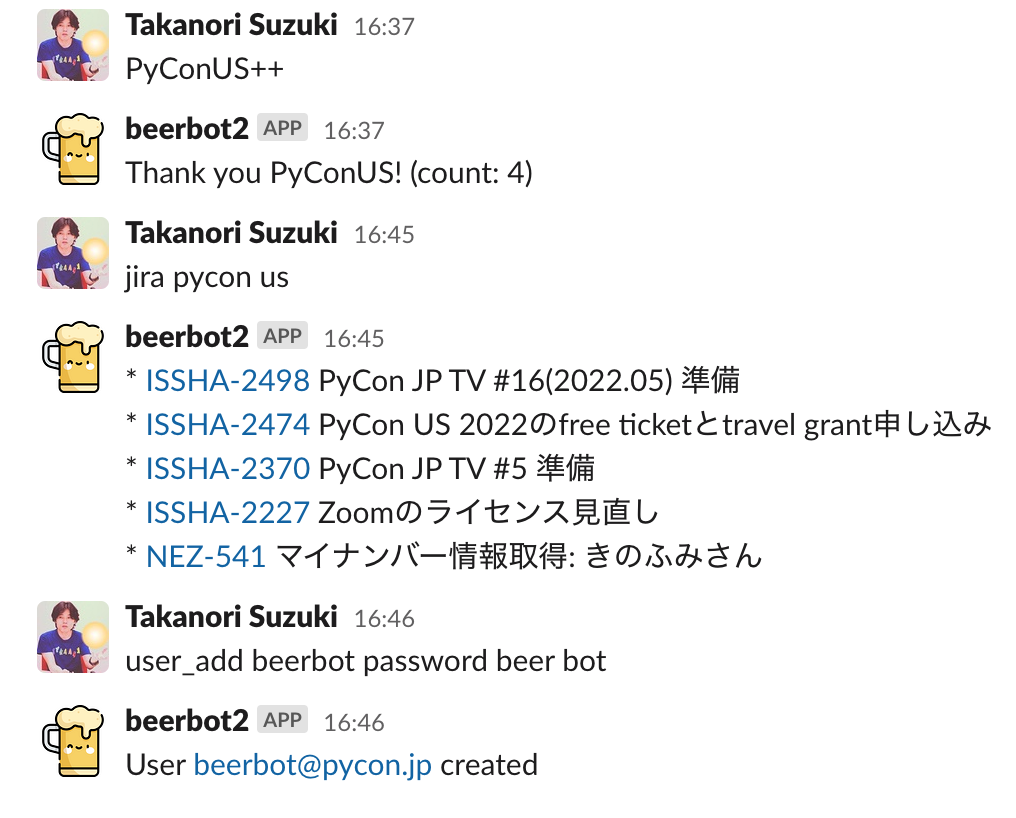Click the APP badge on beerbot2's 16:46 message
The height and width of the screenshot is (818, 1016).
[282, 720]
